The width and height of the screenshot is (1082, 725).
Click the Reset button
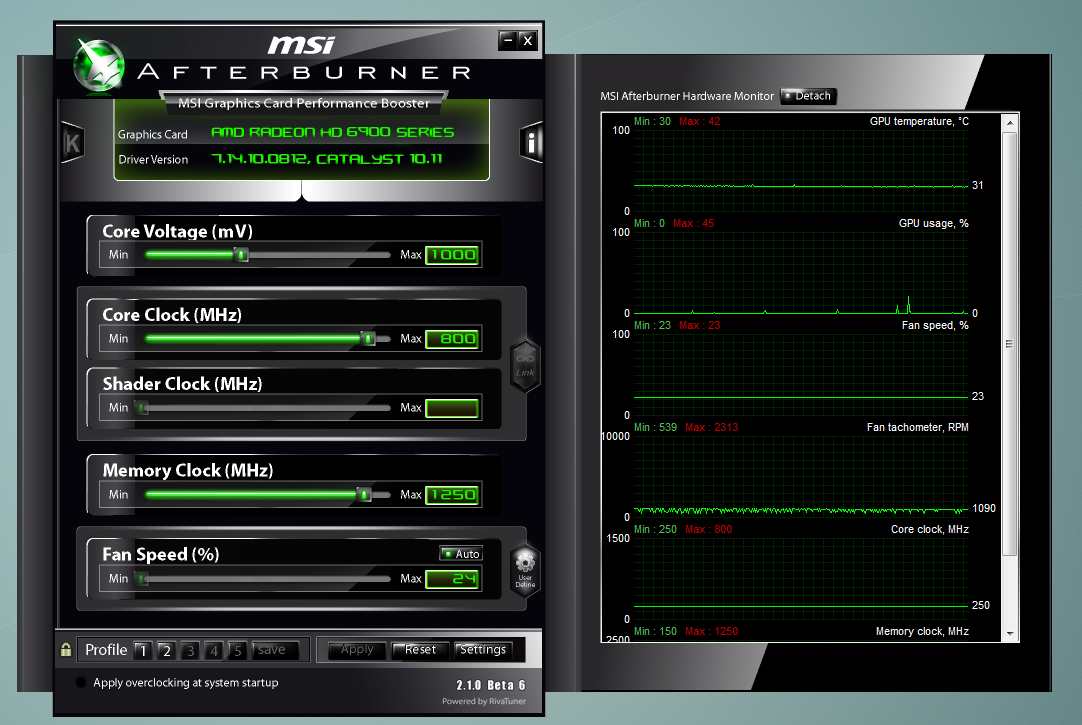420,650
